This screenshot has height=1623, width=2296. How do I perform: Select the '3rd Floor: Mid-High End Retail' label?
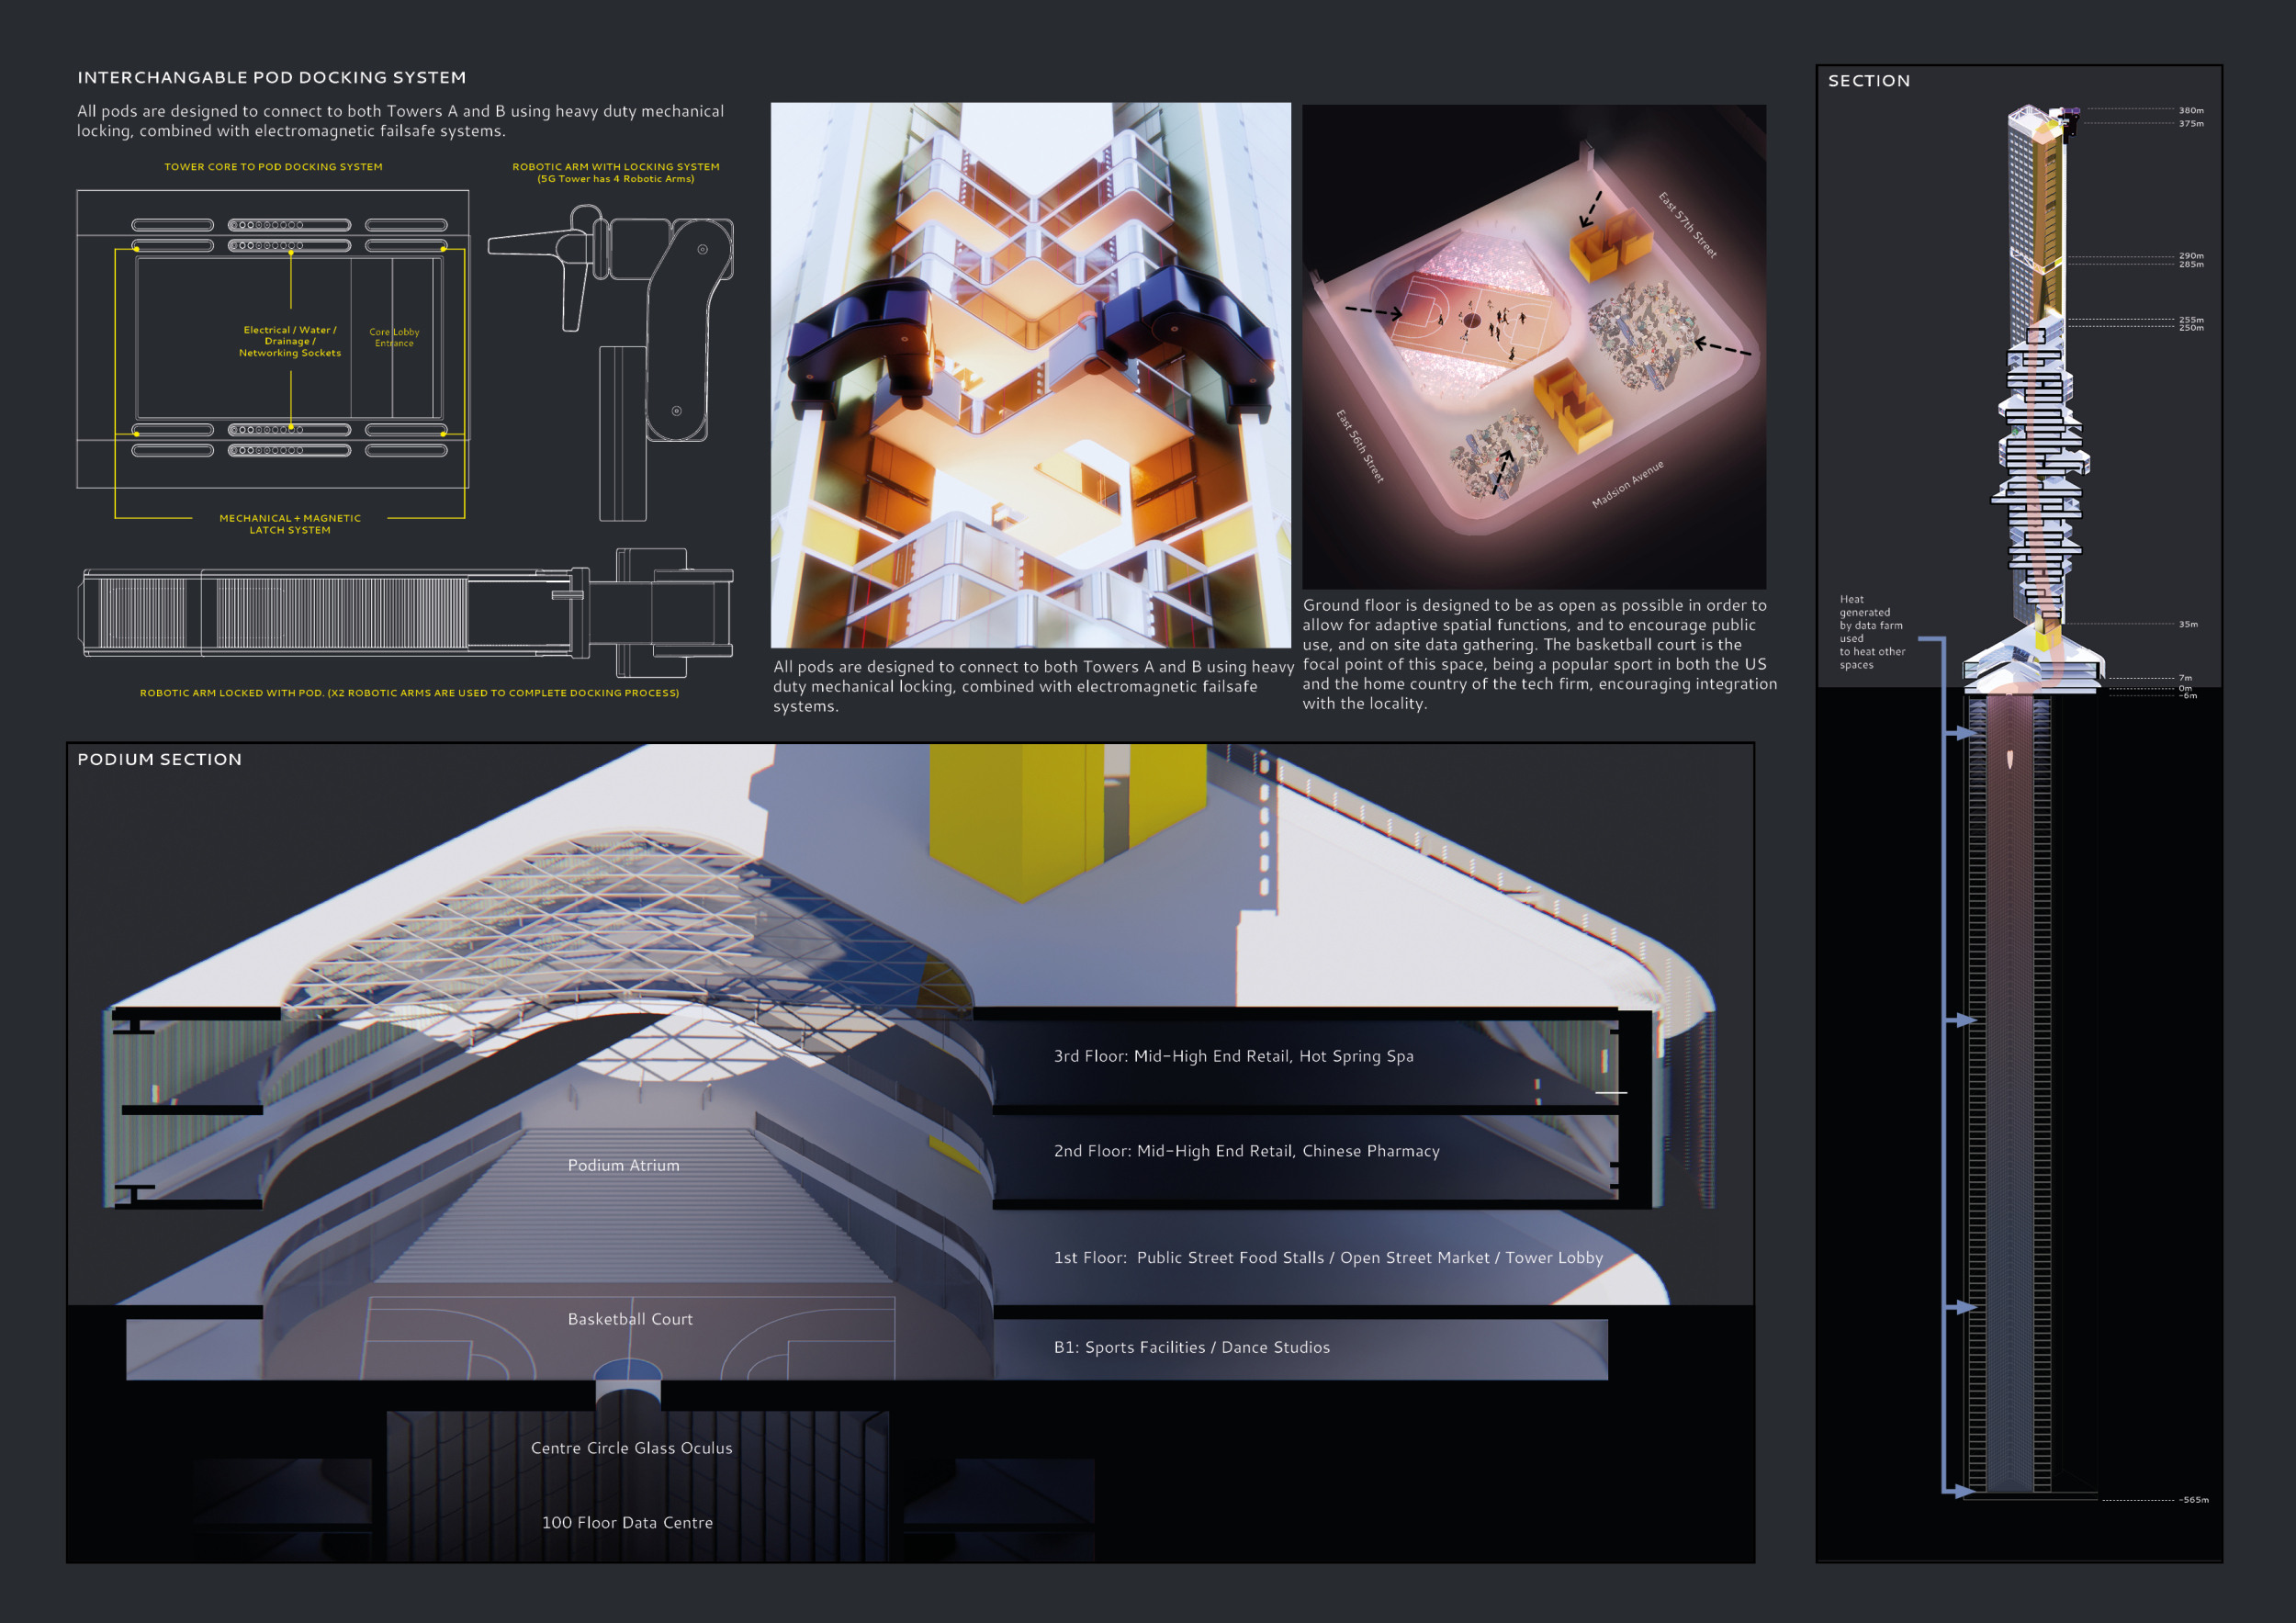coord(1233,1056)
